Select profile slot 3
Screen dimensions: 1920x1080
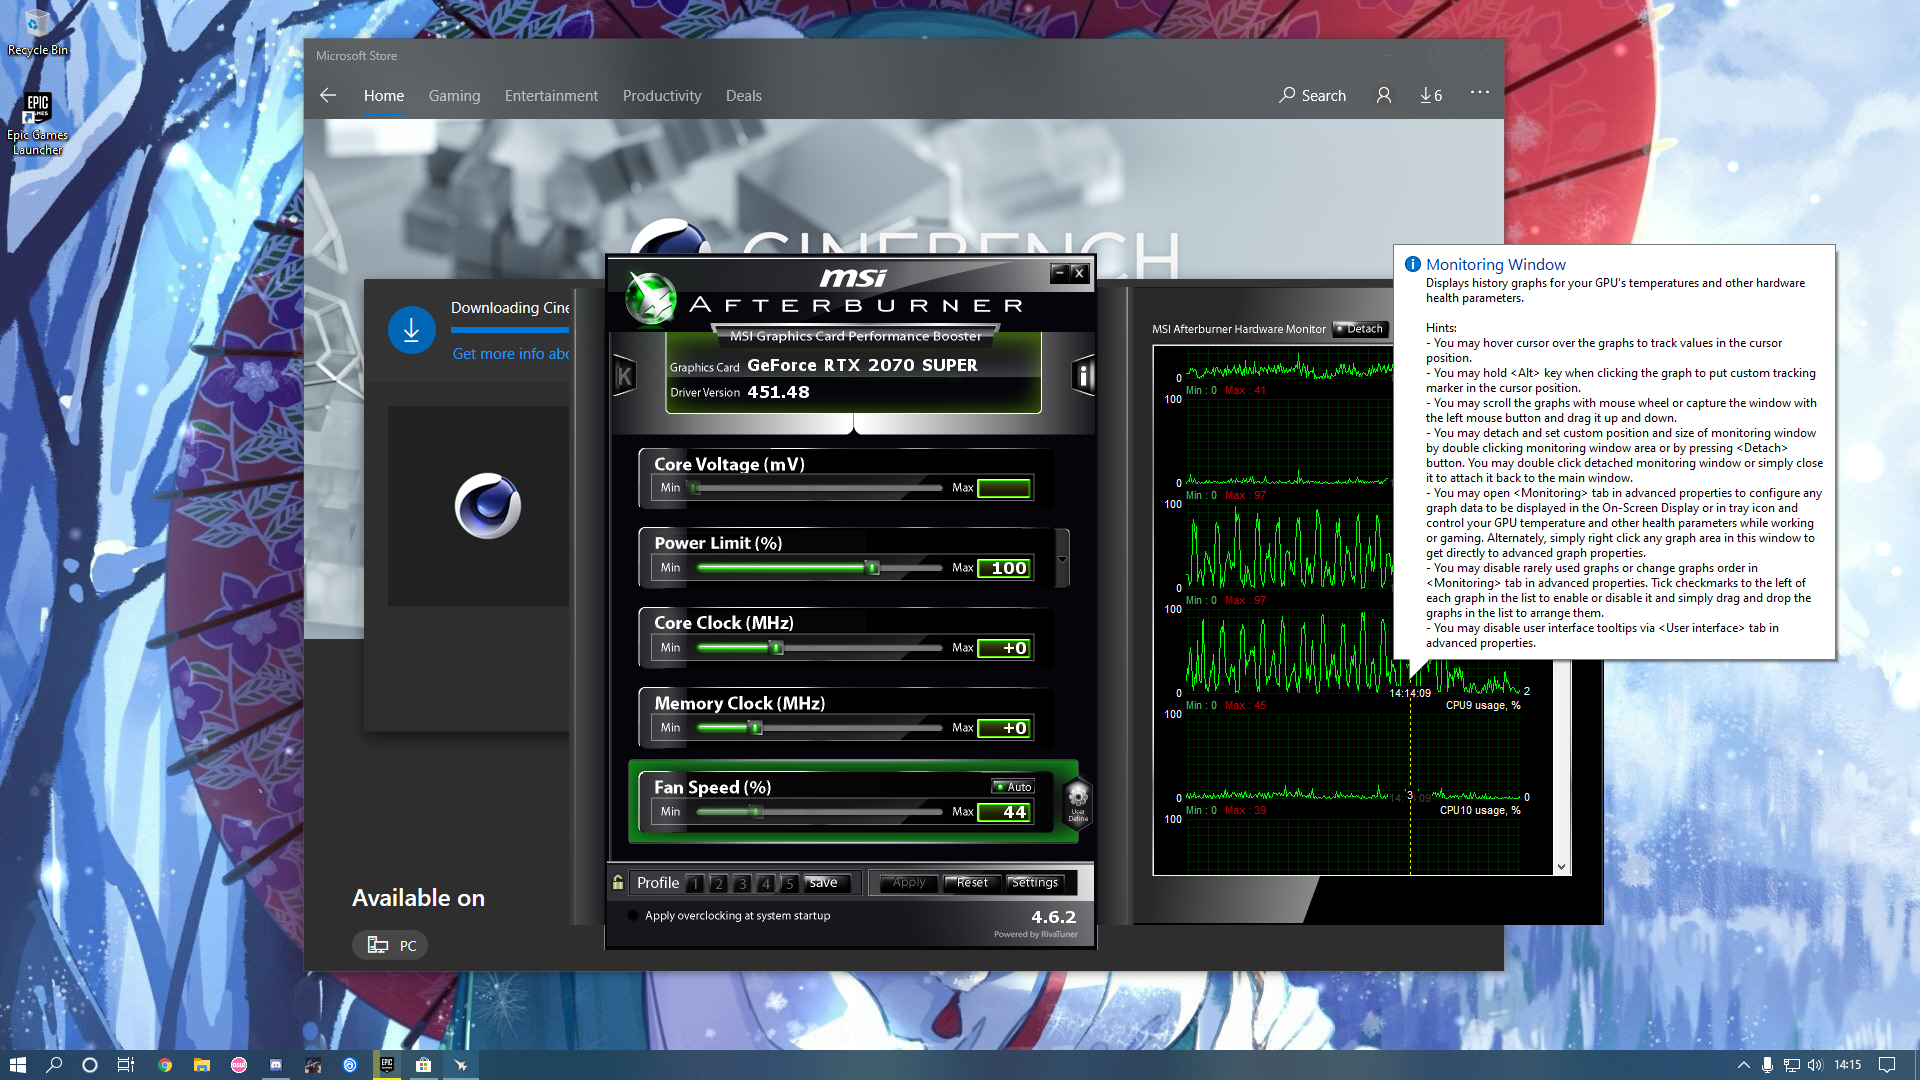tap(742, 883)
